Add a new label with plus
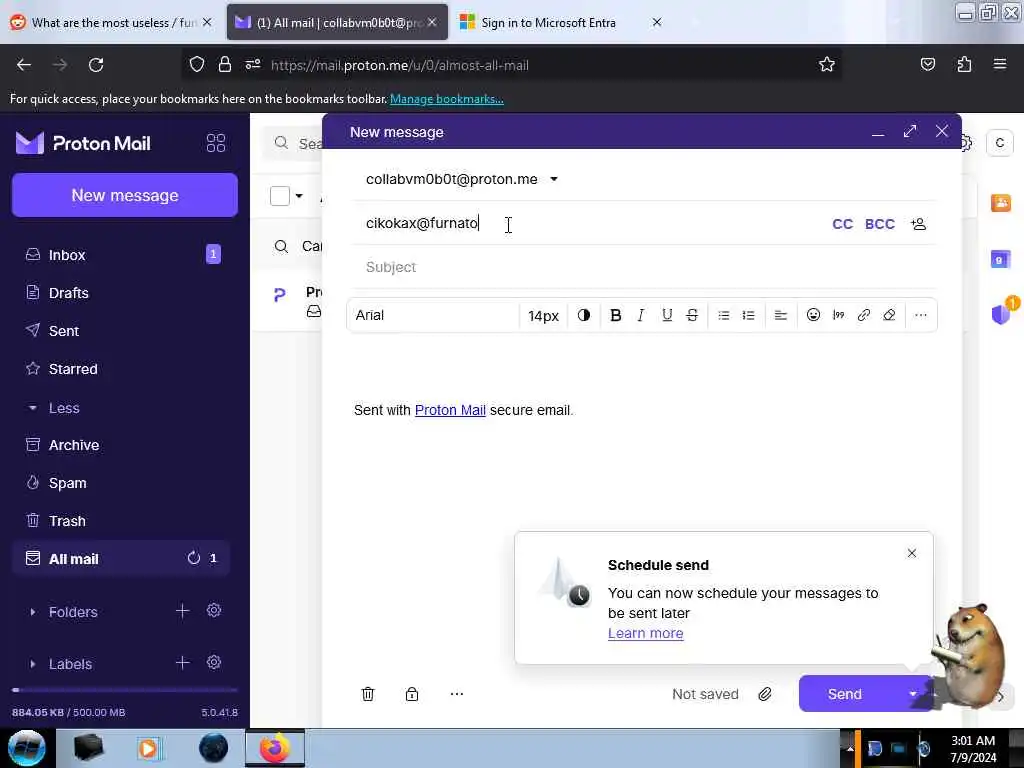Screen dimensions: 1024x768 coord(182,663)
